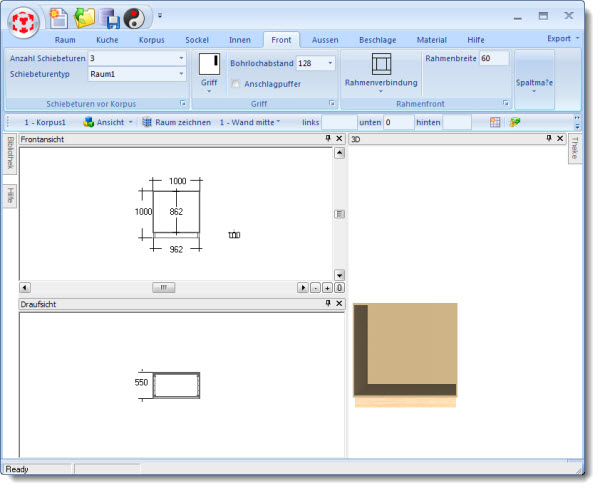Click the Rahmenverbindung frame icon
600x490 pixels.
pos(381,65)
